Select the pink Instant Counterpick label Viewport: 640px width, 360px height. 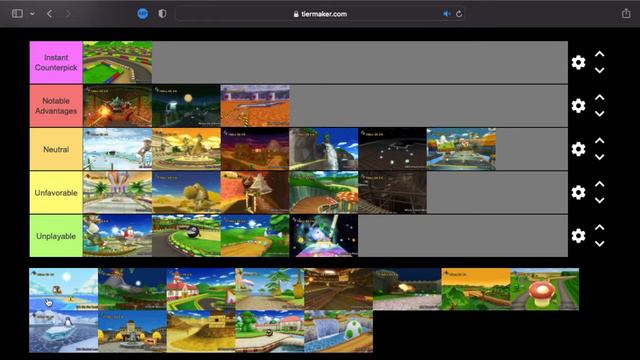pyautogui.click(x=56, y=62)
